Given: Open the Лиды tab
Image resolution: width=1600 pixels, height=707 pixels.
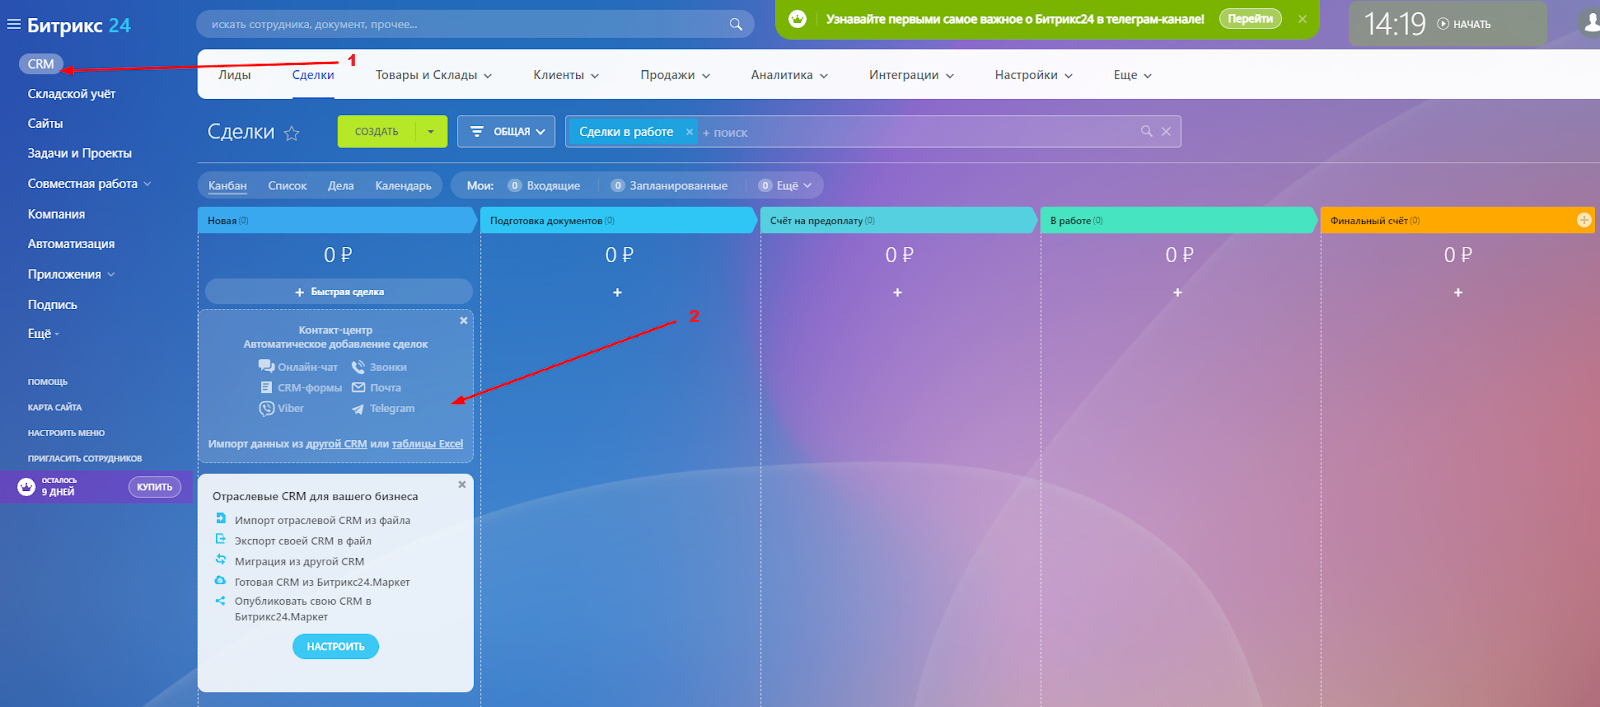Looking at the screenshot, I should pos(235,75).
